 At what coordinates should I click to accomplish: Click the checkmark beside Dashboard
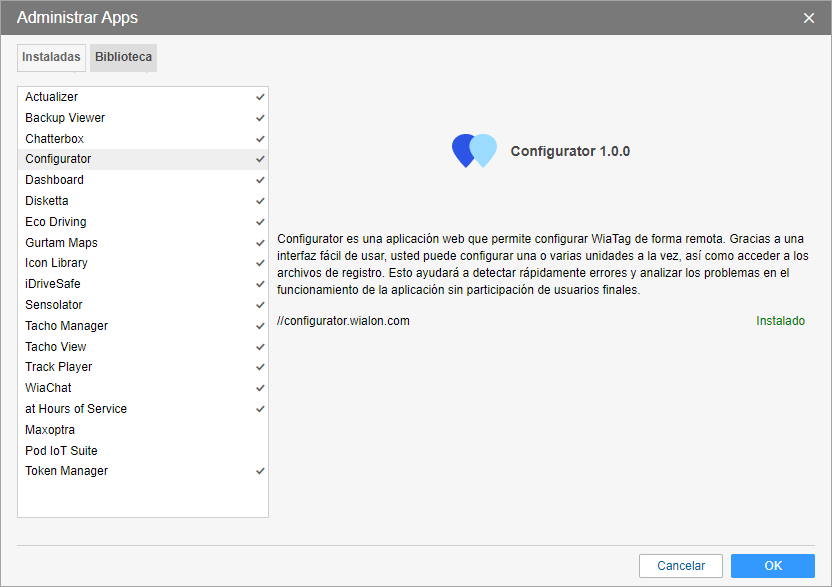[260, 180]
